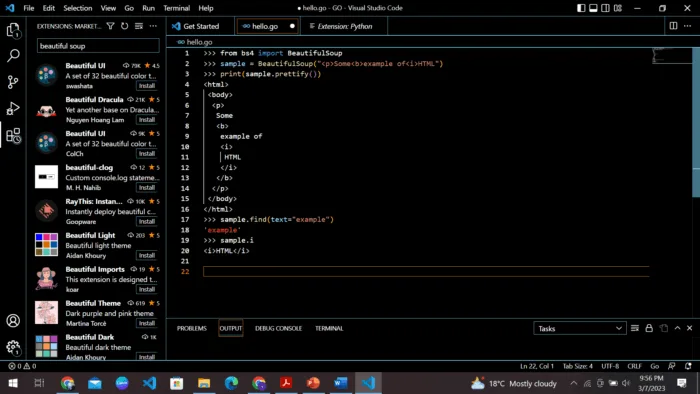The image size is (700, 394).
Task: Open the Explorer view in activity bar
Action: pos(13,30)
